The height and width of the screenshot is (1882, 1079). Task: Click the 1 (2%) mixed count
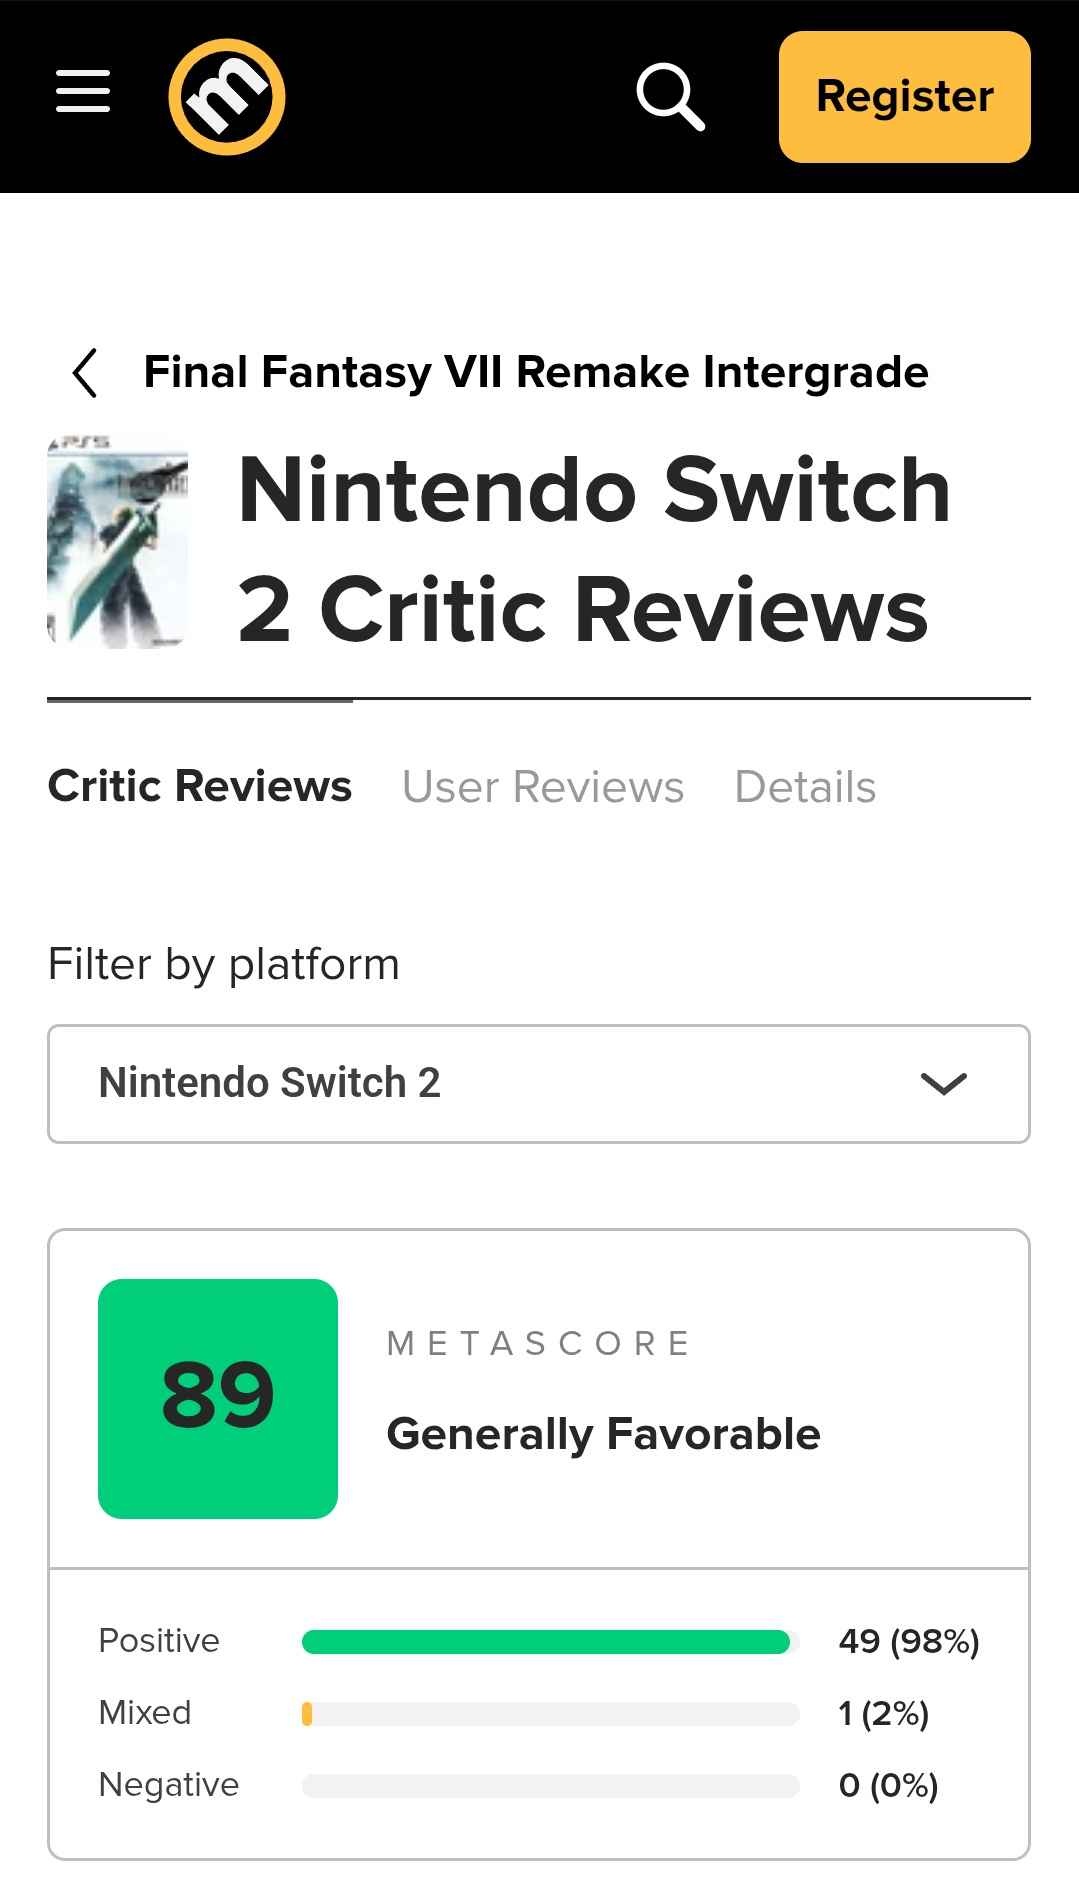click(x=883, y=1713)
